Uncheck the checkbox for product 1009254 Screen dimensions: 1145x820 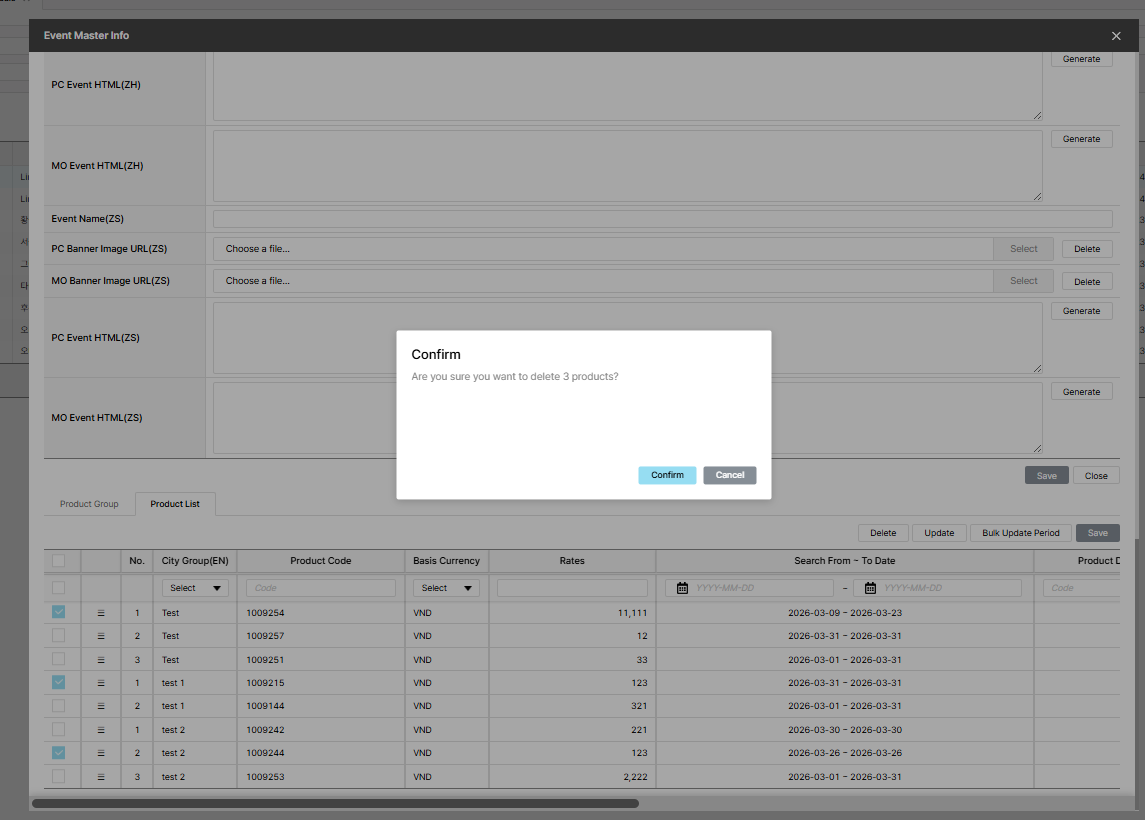pyautogui.click(x=59, y=612)
